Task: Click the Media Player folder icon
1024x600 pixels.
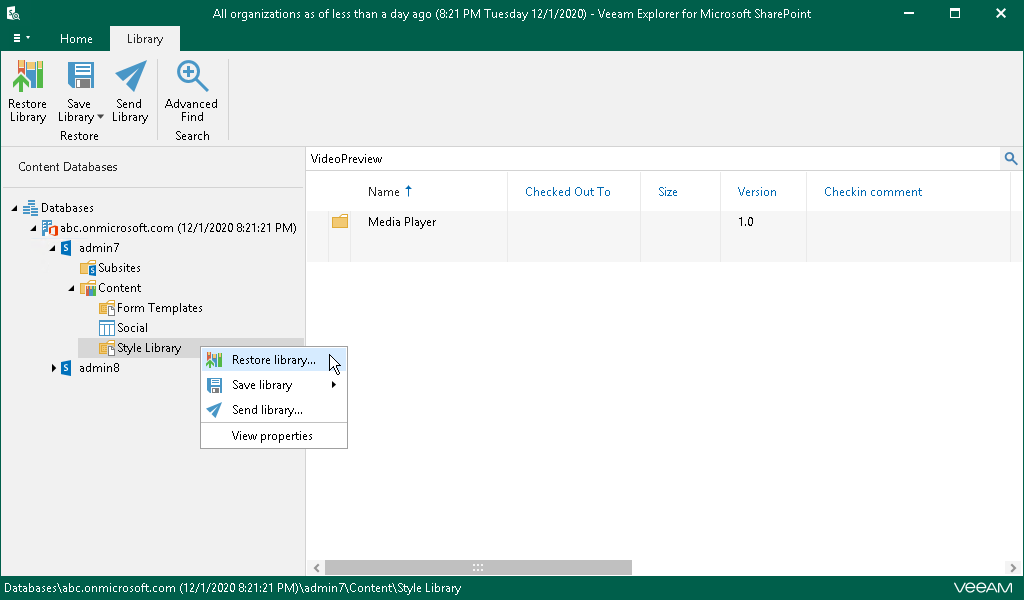Action: point(340,222)
